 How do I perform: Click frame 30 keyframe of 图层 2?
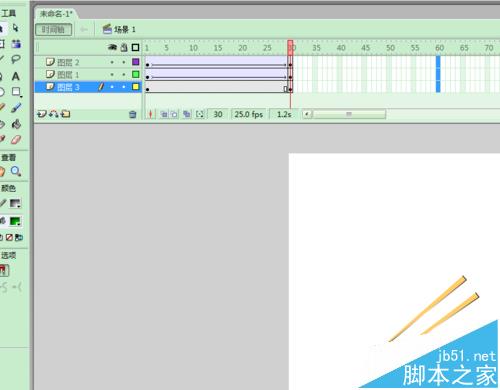pyautogui.click(x=291, y=65)
